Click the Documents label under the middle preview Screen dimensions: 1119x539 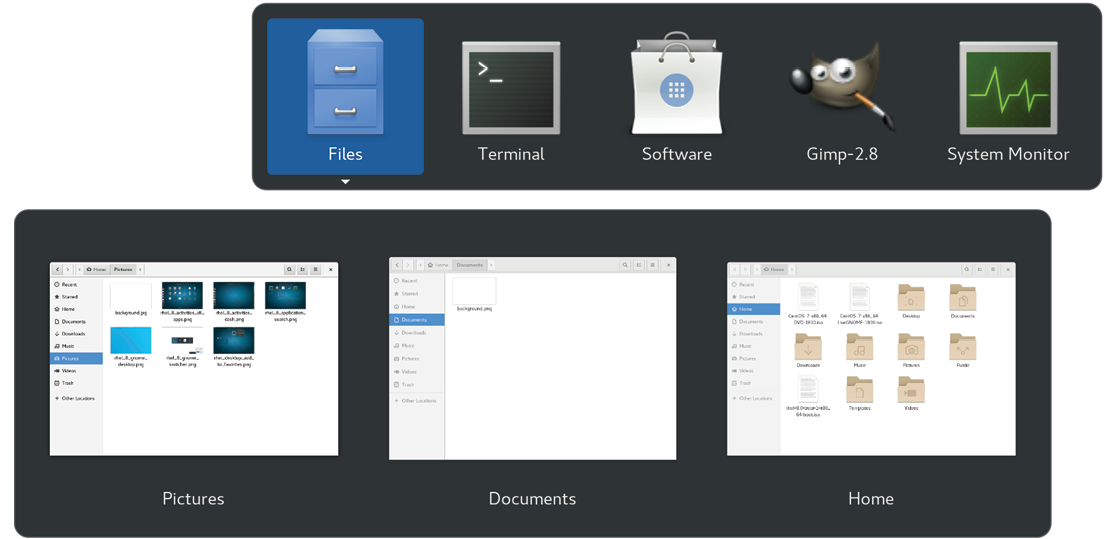[532, 498]
